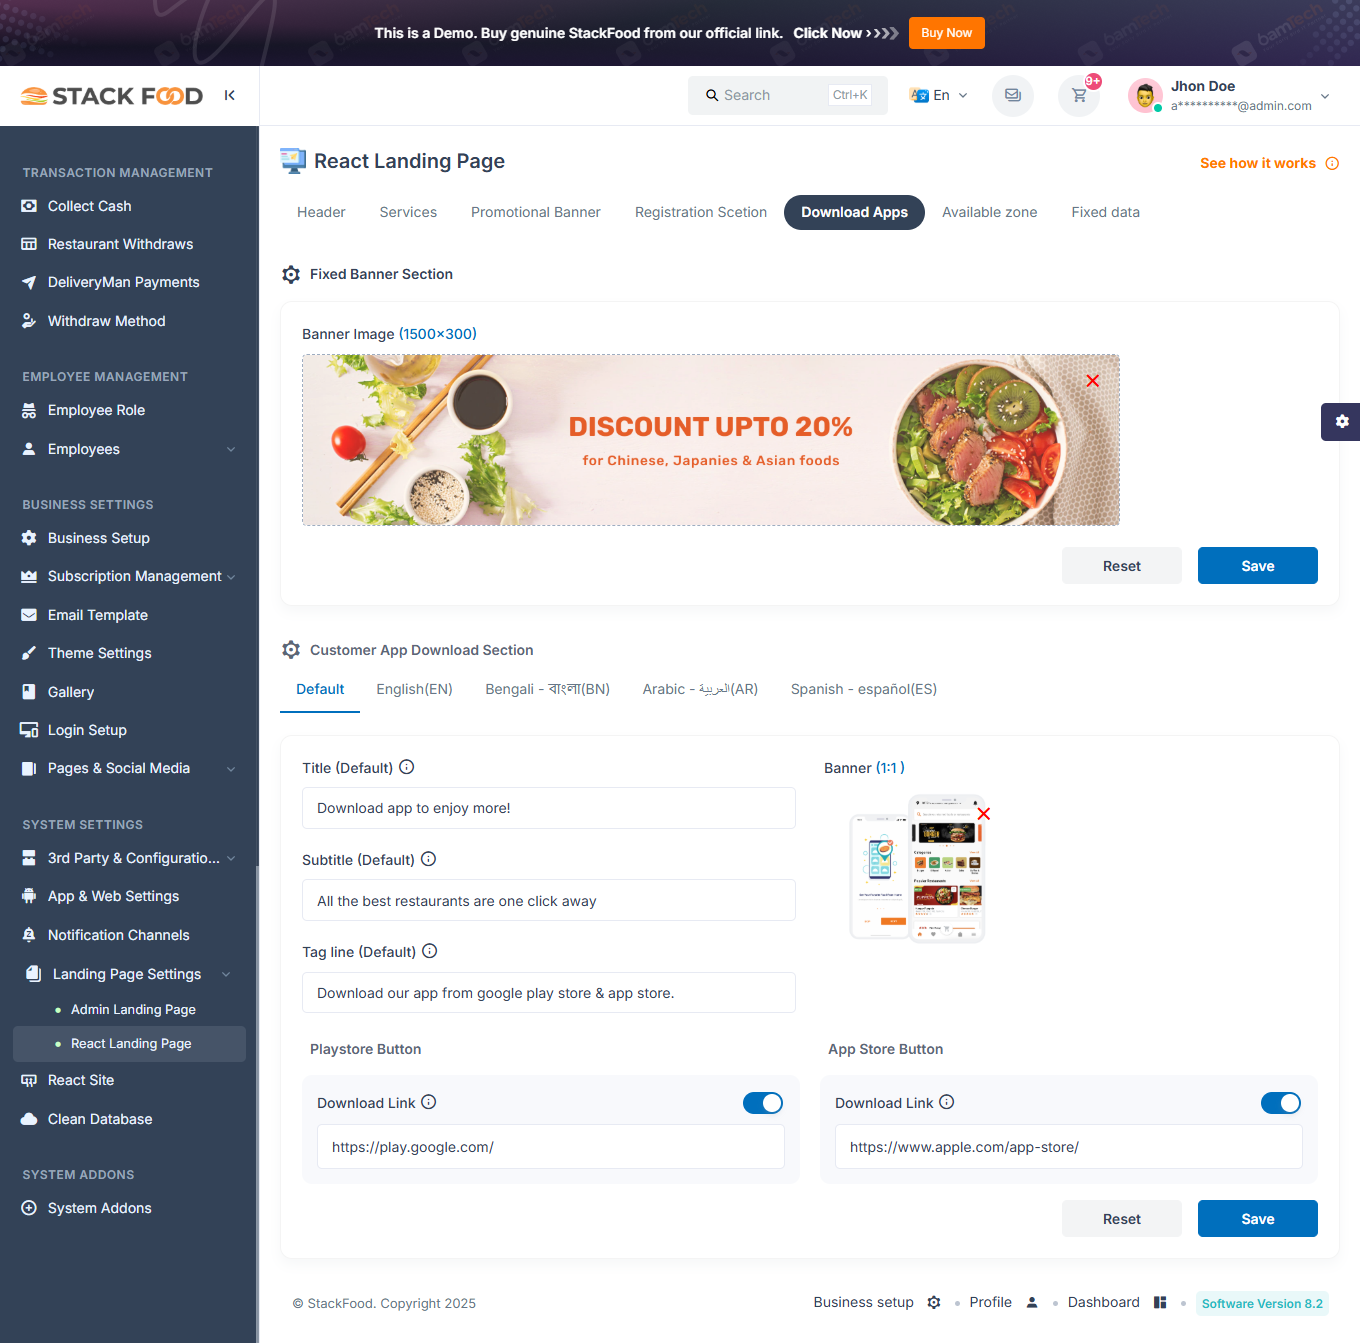The width and height of the screenshot is (1360, 1343).
Task: Open the shopping cart orders icon
Action: [1079, 96]
